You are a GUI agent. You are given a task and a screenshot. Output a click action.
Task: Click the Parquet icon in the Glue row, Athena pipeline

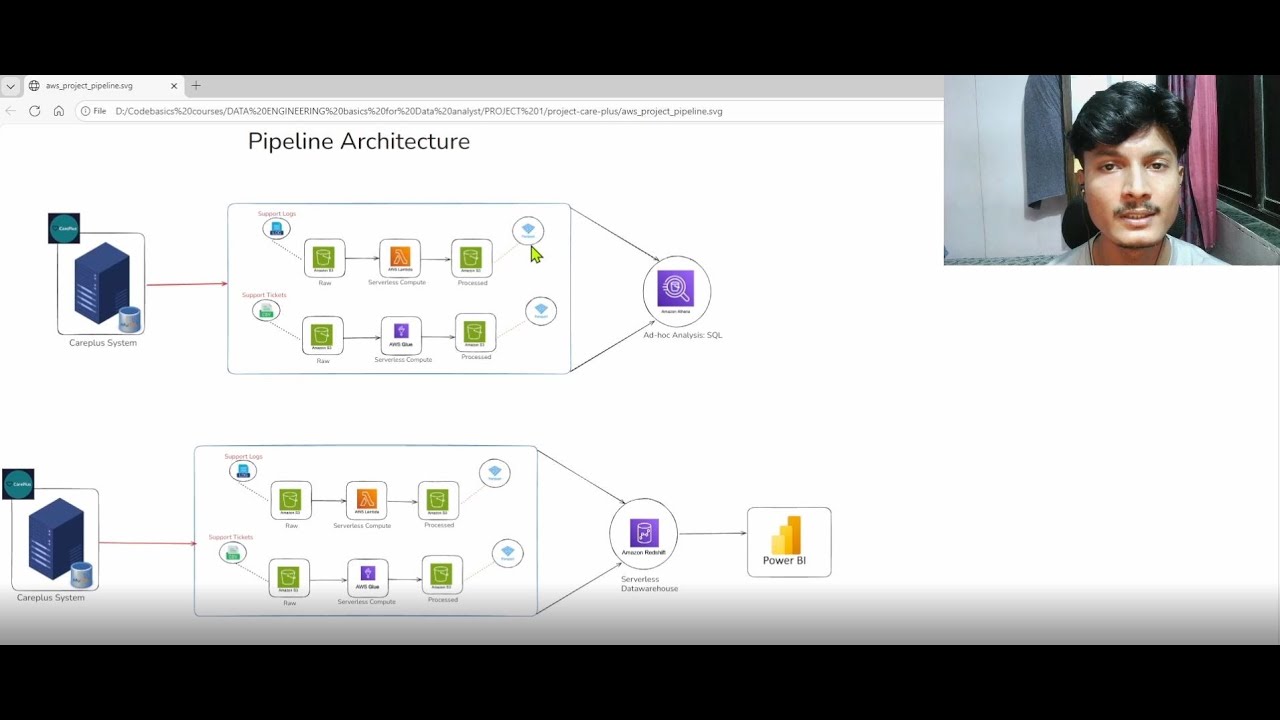541,311
